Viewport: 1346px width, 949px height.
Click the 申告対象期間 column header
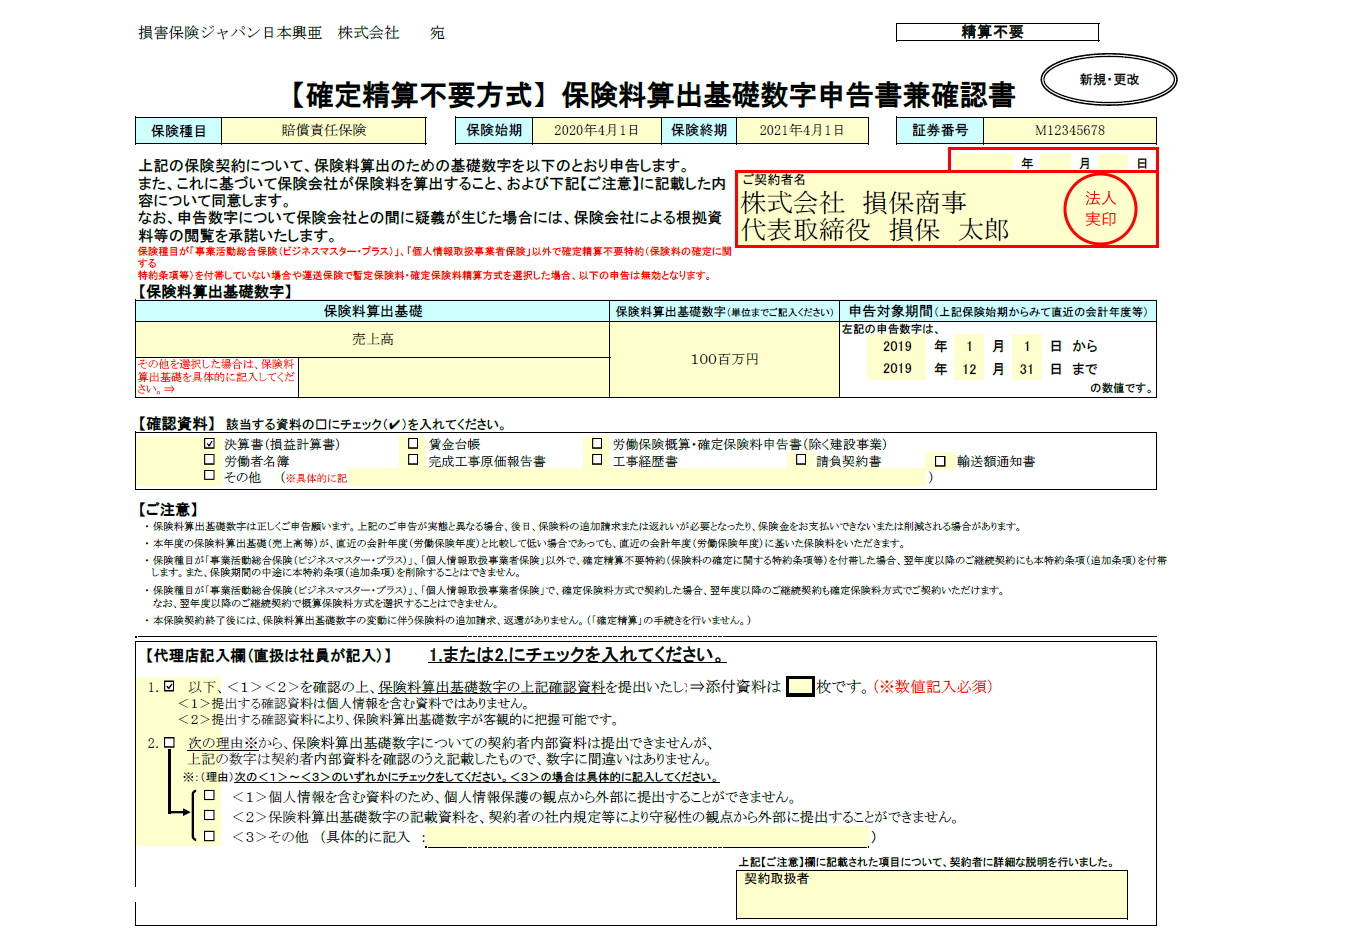(x=998, y=312)
